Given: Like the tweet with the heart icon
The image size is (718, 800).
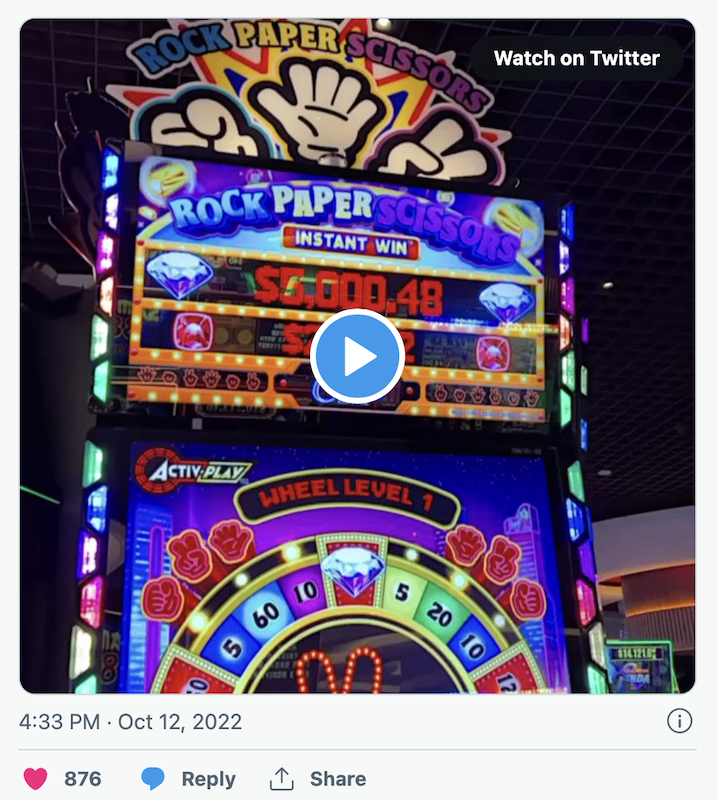Looking at the screenshot, I should (x=36, y=779).
